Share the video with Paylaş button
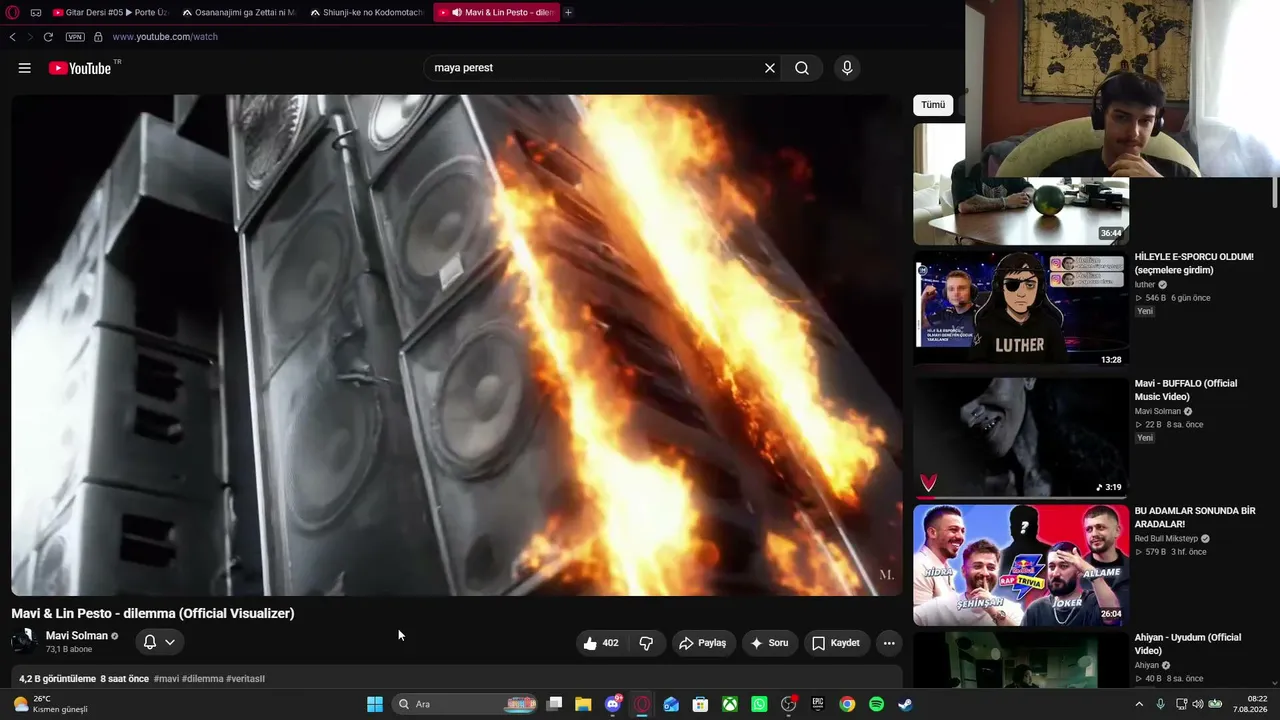This screenshot has width=1280, height=720. [x=703, y=643]
